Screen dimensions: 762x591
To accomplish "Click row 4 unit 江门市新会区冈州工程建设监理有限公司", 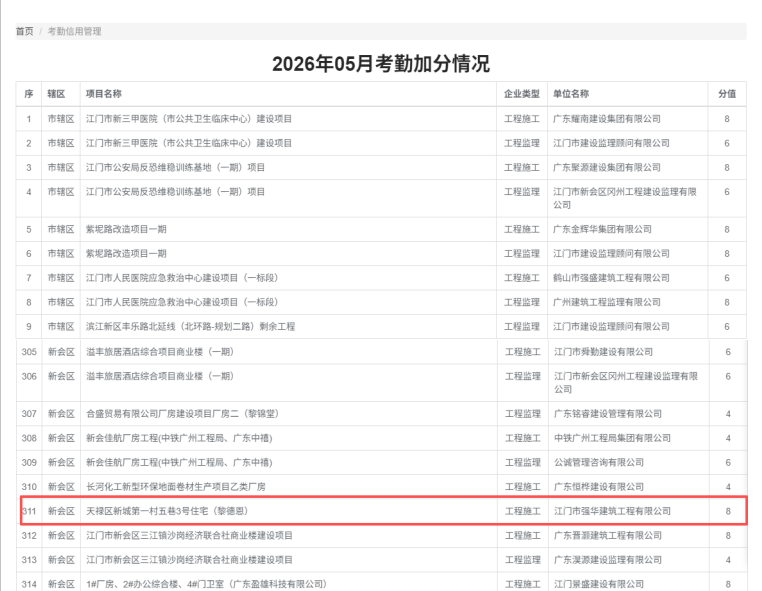I will 625,198.
